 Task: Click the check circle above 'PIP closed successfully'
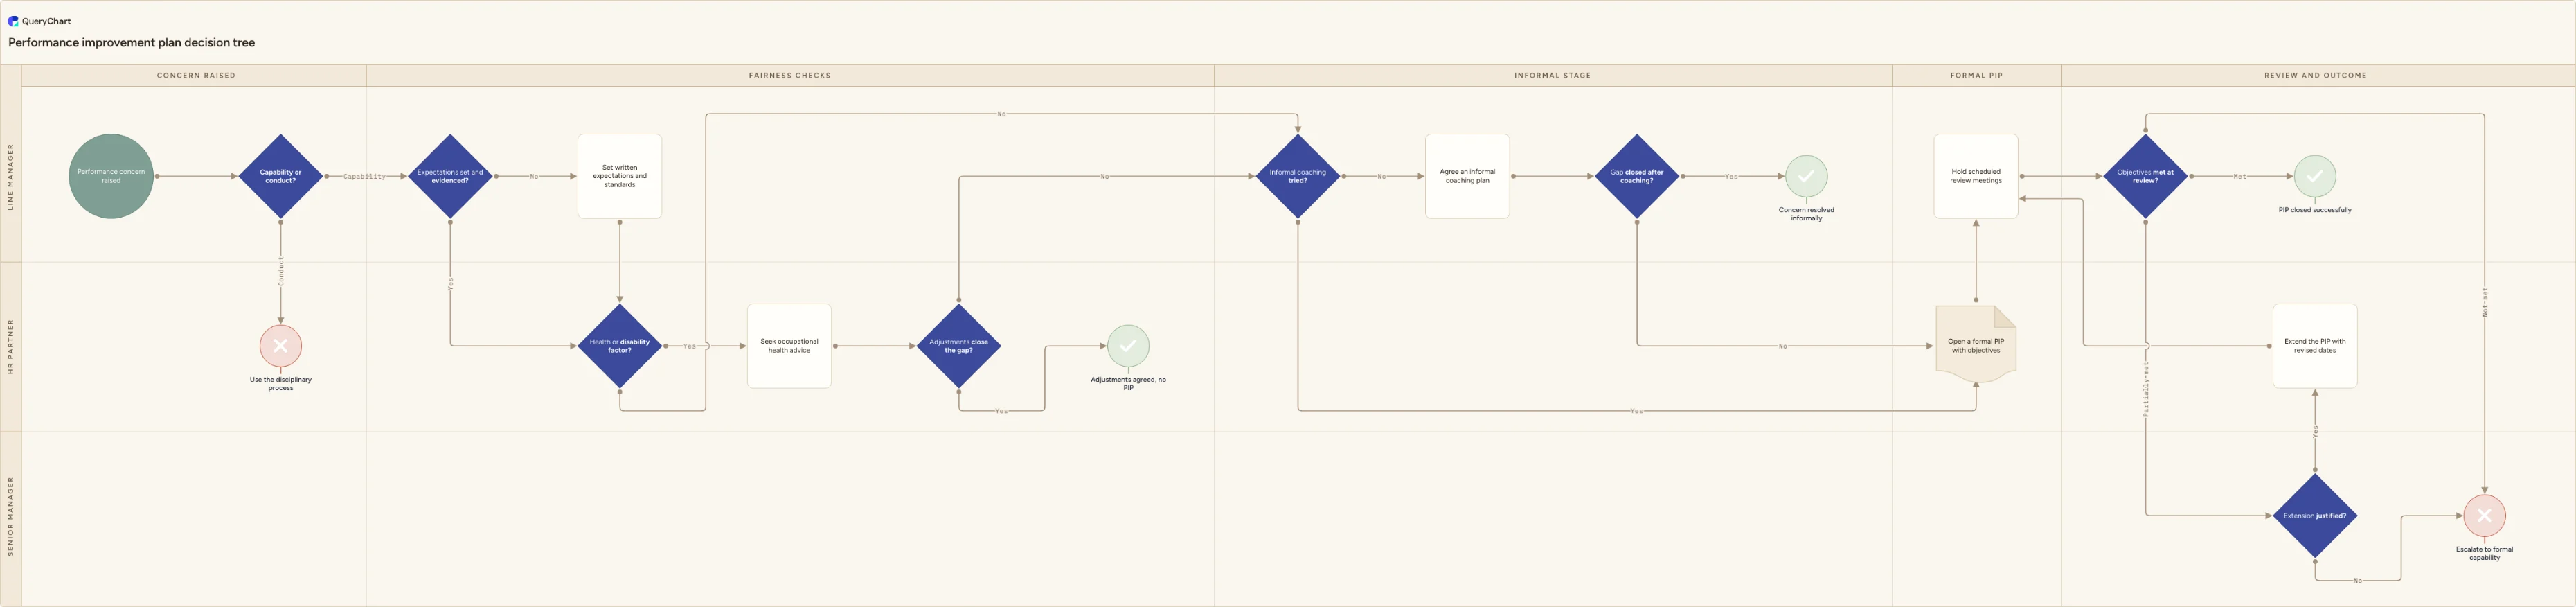pos(2315,176)
